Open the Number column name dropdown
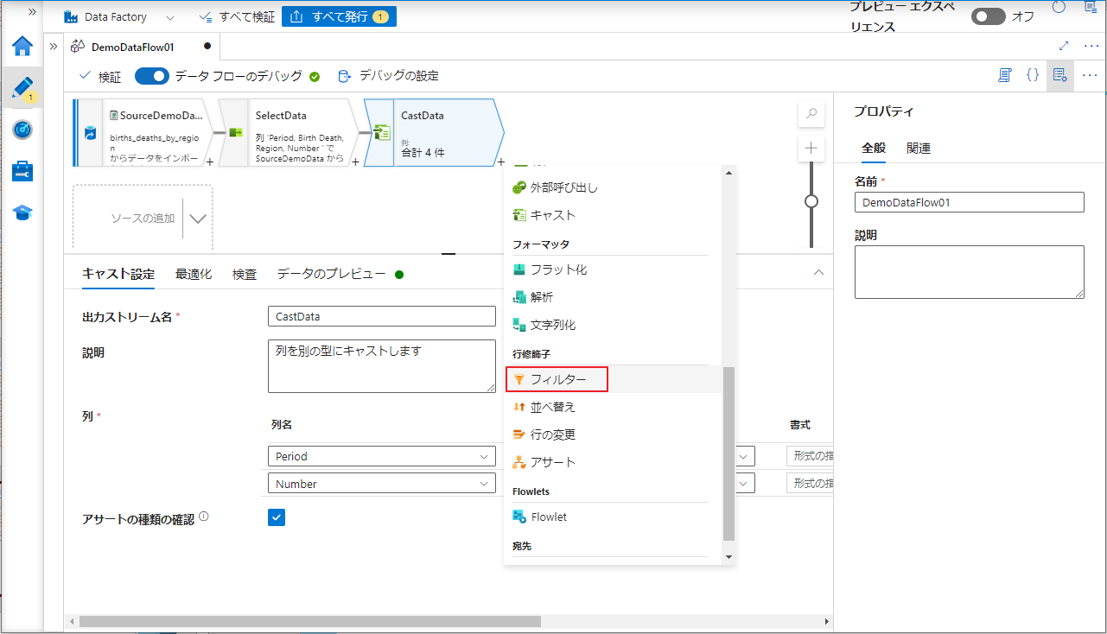Screen dimensions: 1107x634 point(381,484)
